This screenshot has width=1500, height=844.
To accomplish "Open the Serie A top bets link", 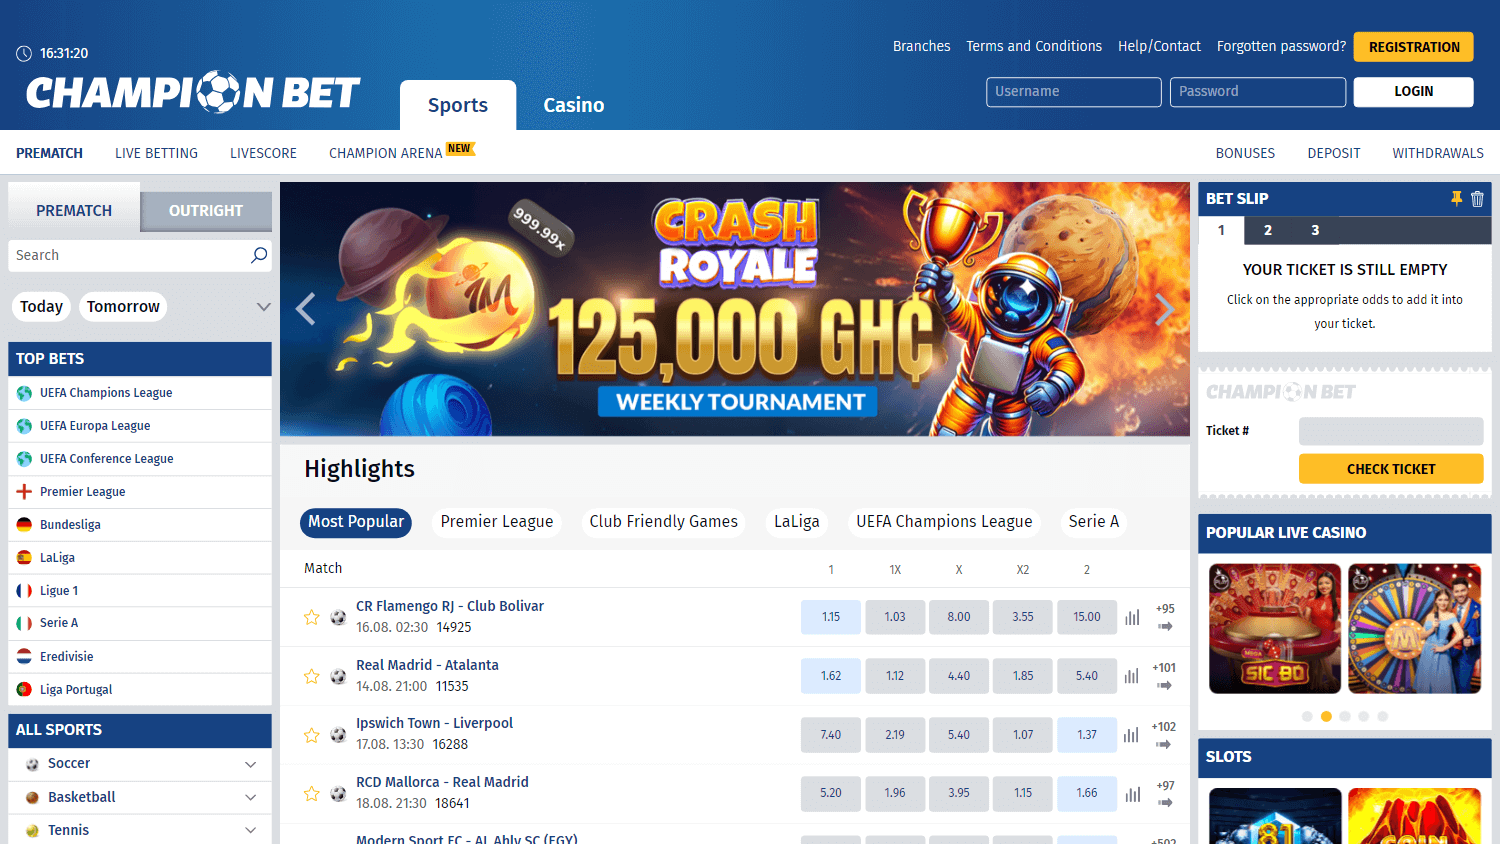I will 140,623.
